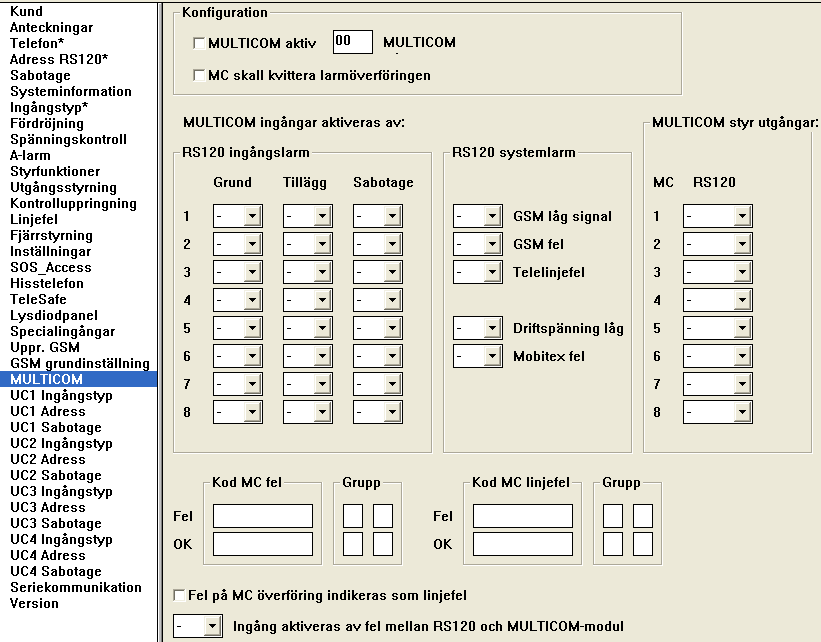Open the Mobitex fel dropdown
The image size is (821, 642).
(x=478, y=356)
